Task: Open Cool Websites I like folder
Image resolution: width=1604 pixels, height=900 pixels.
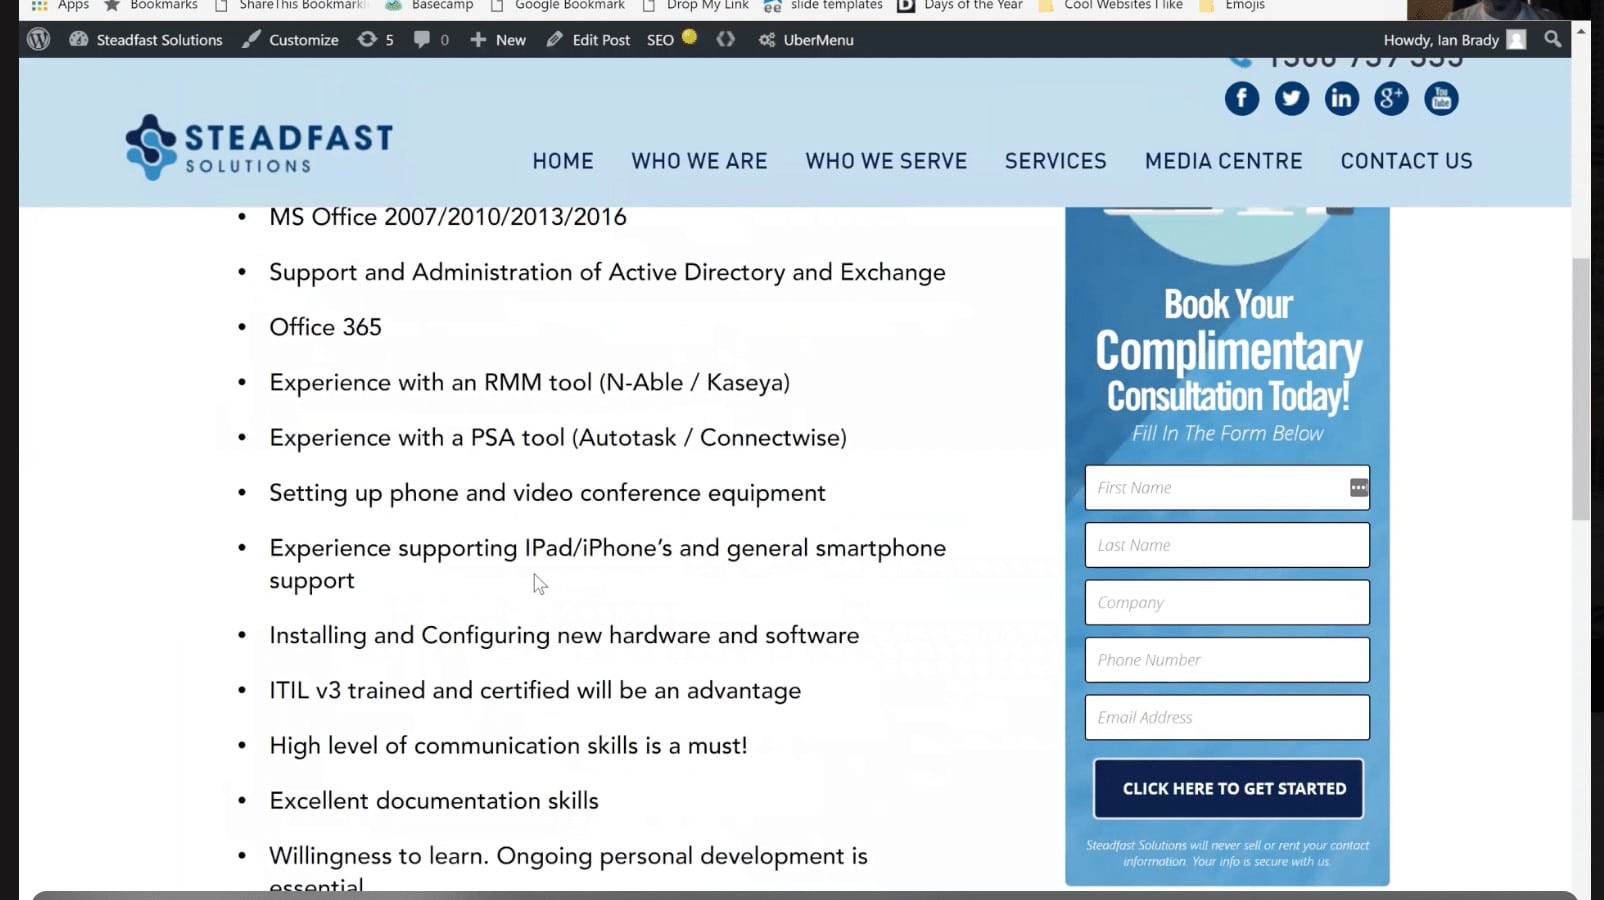Action: click(1111, 5)
